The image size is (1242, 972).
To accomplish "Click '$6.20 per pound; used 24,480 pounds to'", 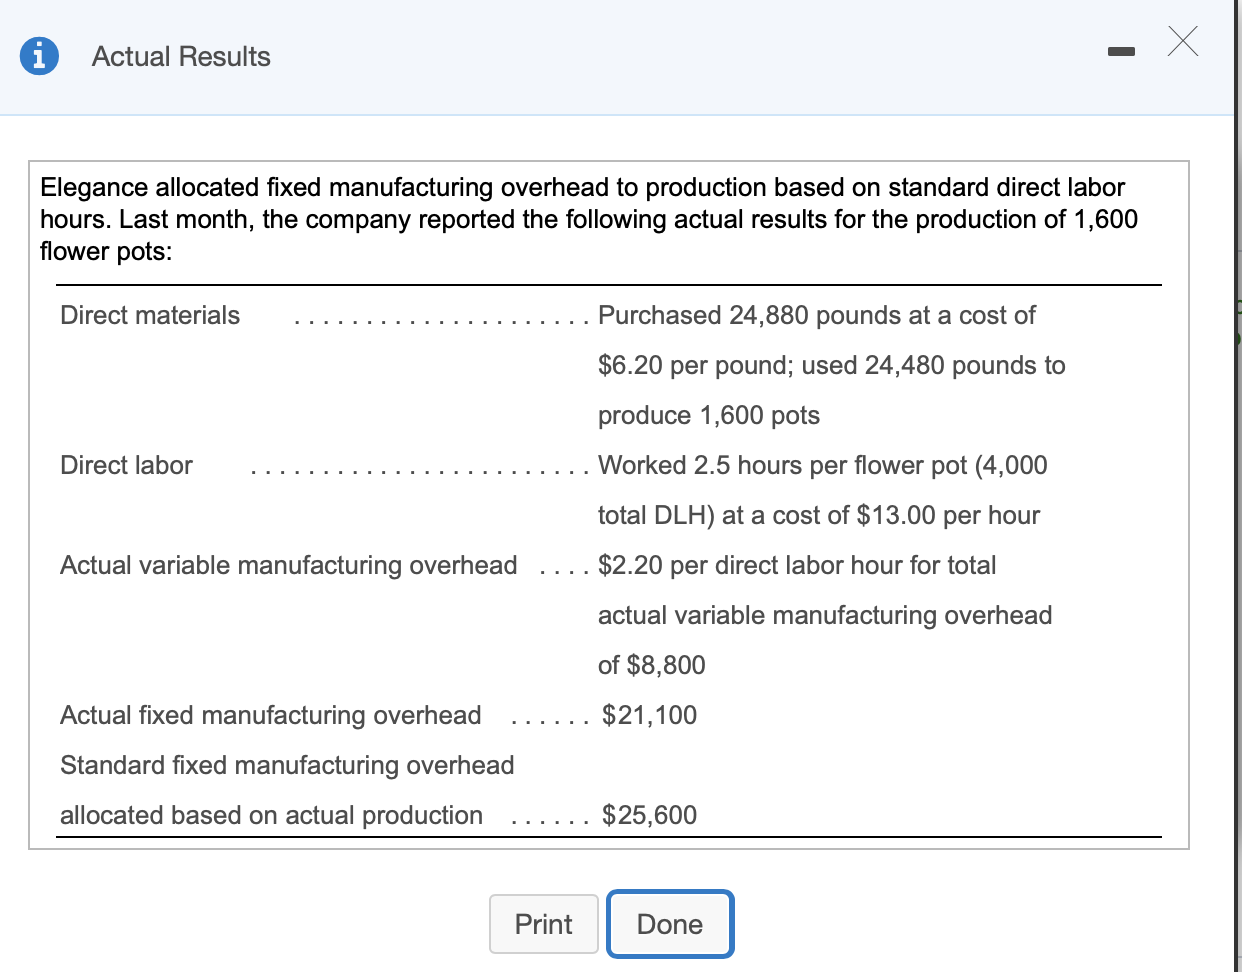I will point(832,365).
